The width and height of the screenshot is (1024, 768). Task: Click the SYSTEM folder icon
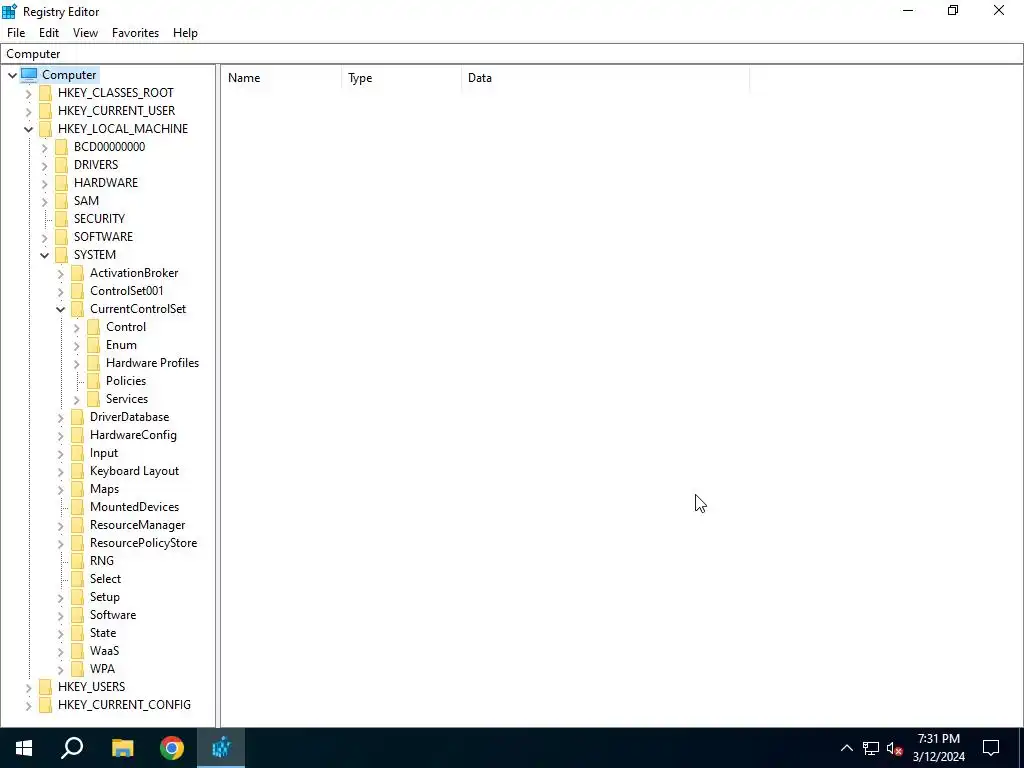pyautogui.click(x=61, y=255)
